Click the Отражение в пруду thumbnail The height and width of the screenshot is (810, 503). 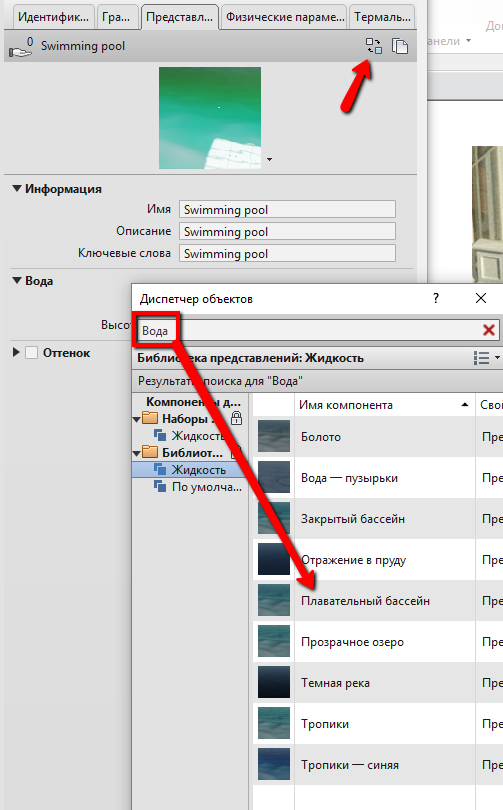(274, 559)
